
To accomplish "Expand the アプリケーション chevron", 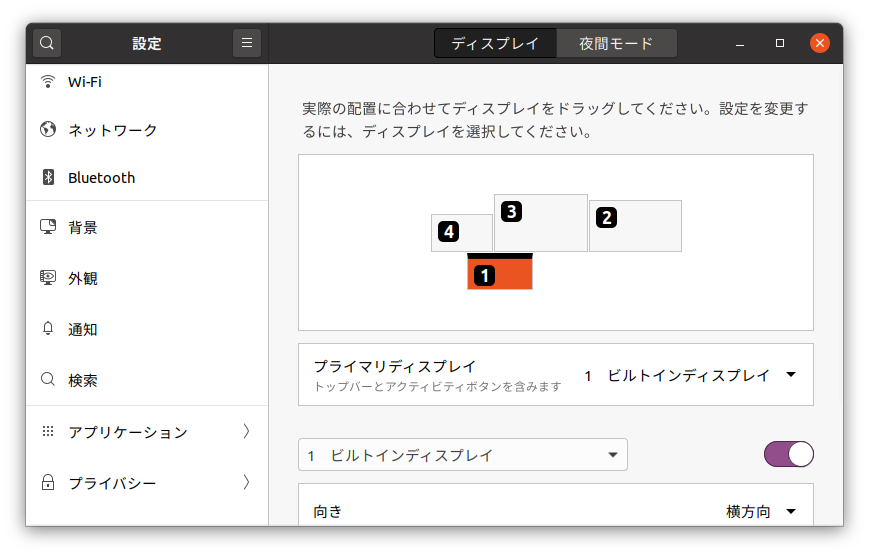I will tap(246, 431).
